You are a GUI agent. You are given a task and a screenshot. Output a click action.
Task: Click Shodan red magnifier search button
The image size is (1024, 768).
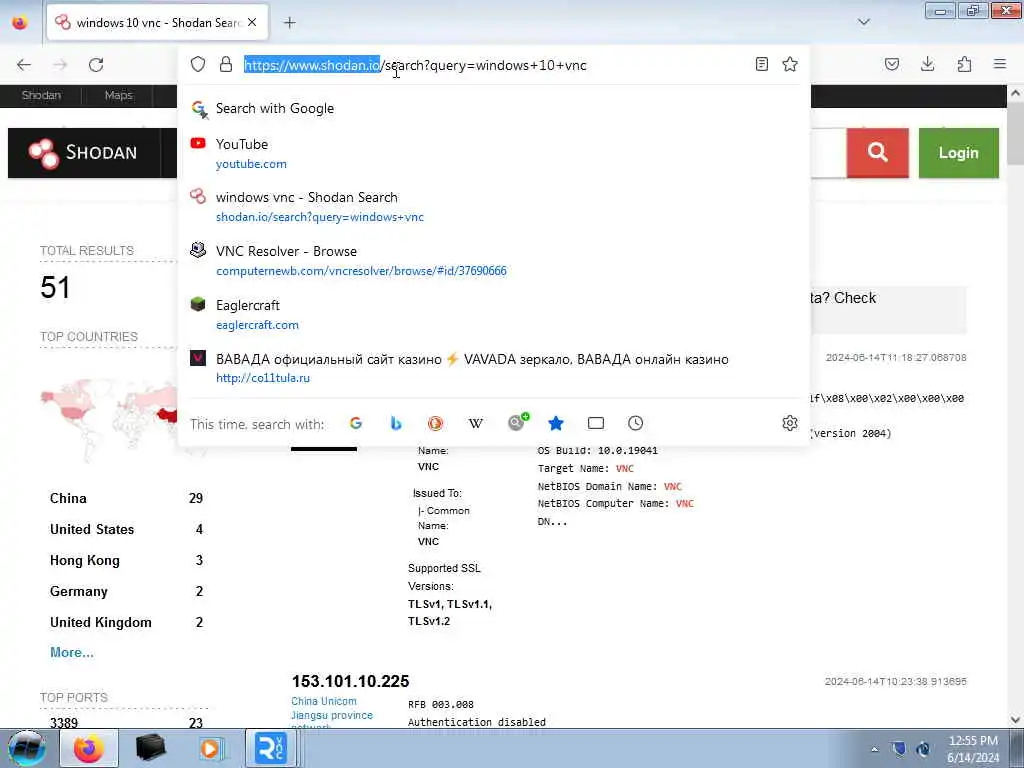coord(878,153)
